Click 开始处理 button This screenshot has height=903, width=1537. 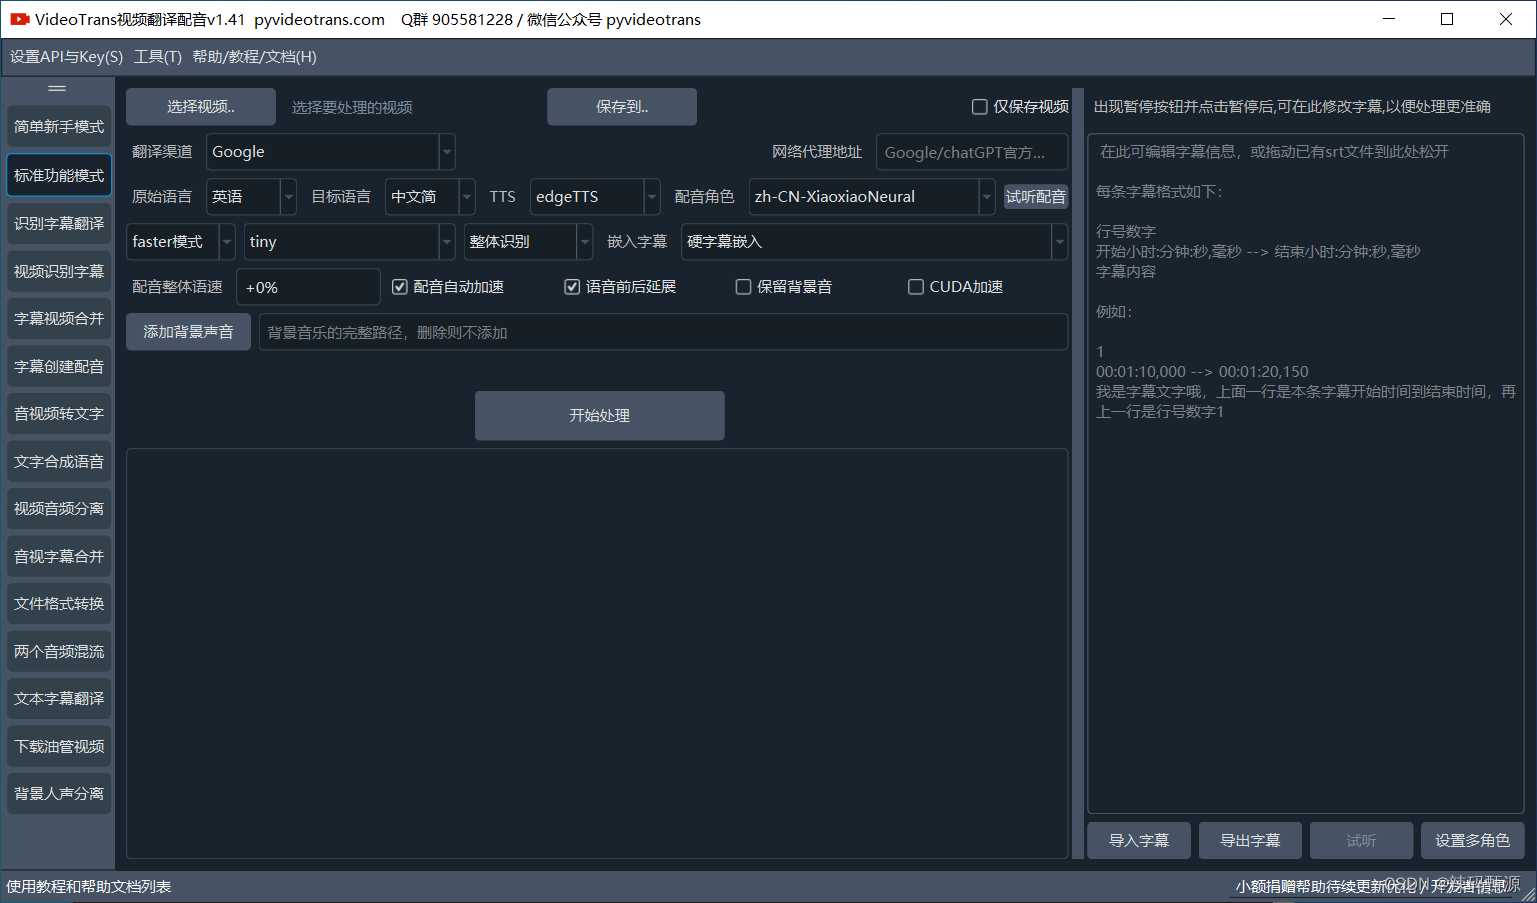pos(599,415)
